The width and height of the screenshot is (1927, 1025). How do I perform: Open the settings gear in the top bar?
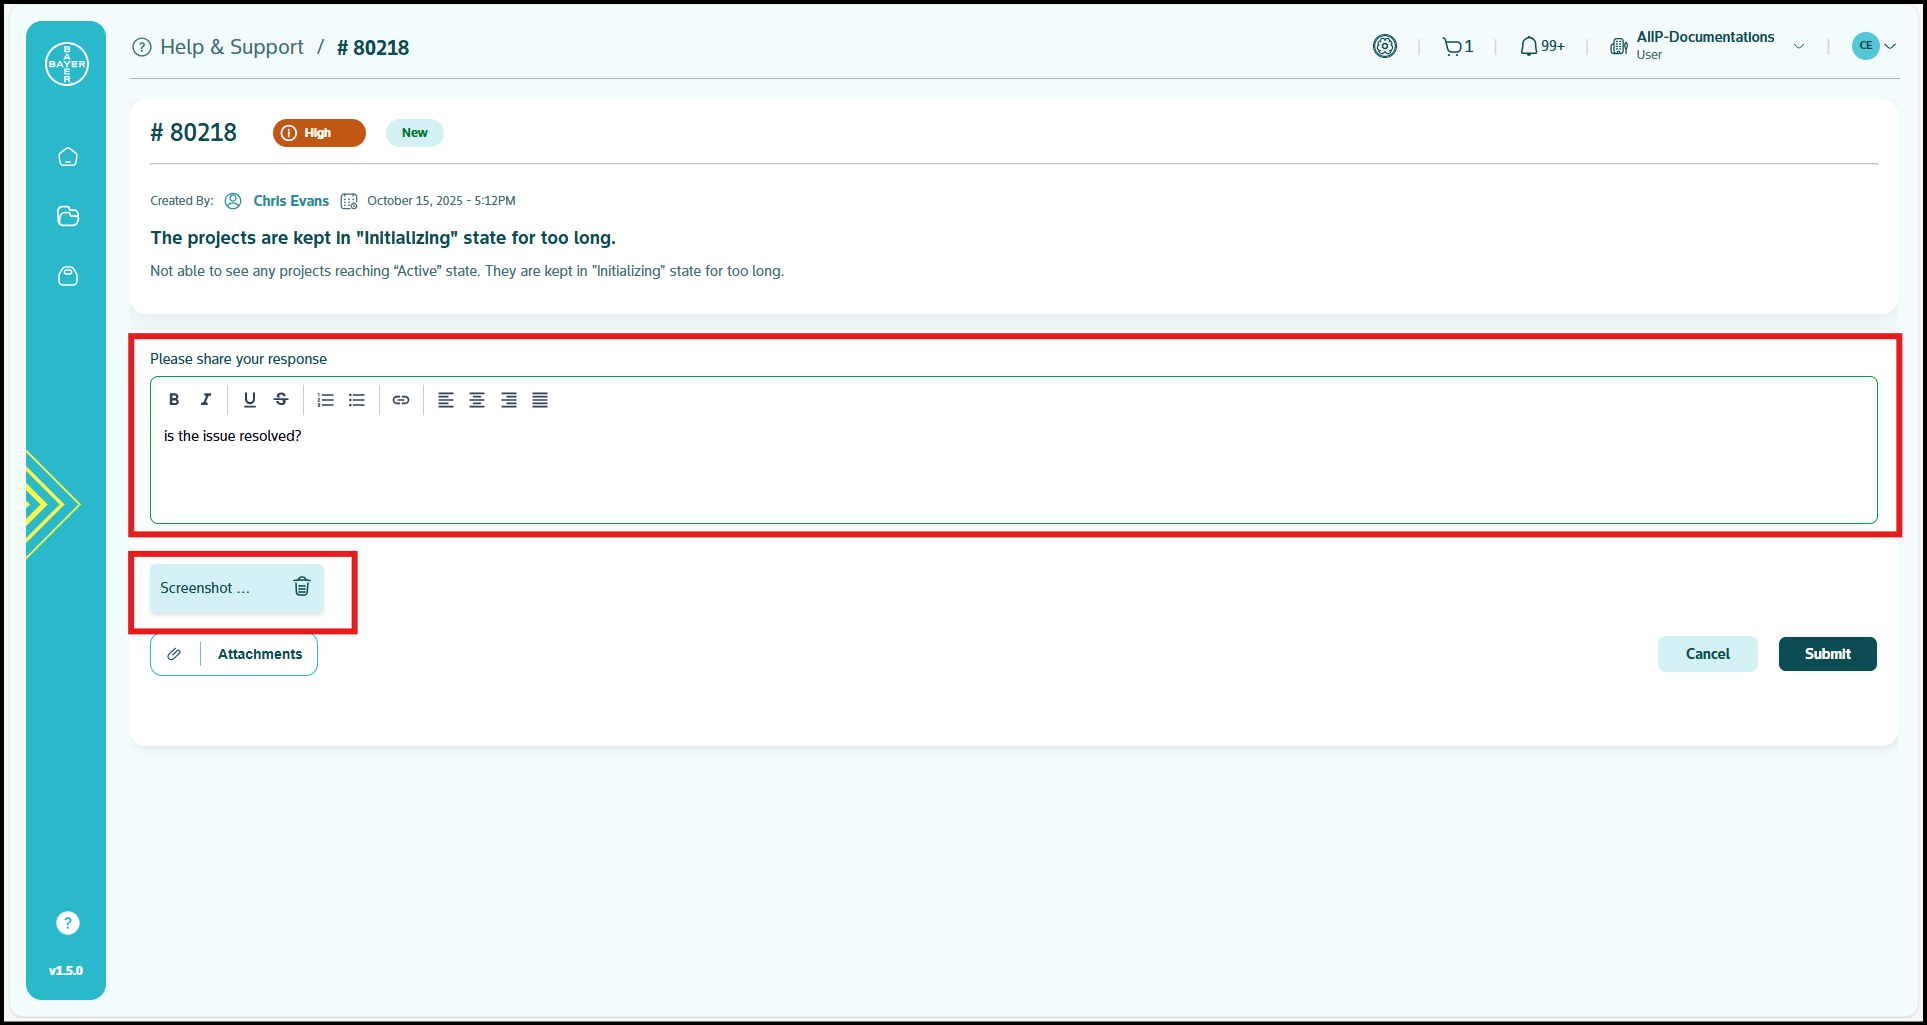pos(1385,45)
